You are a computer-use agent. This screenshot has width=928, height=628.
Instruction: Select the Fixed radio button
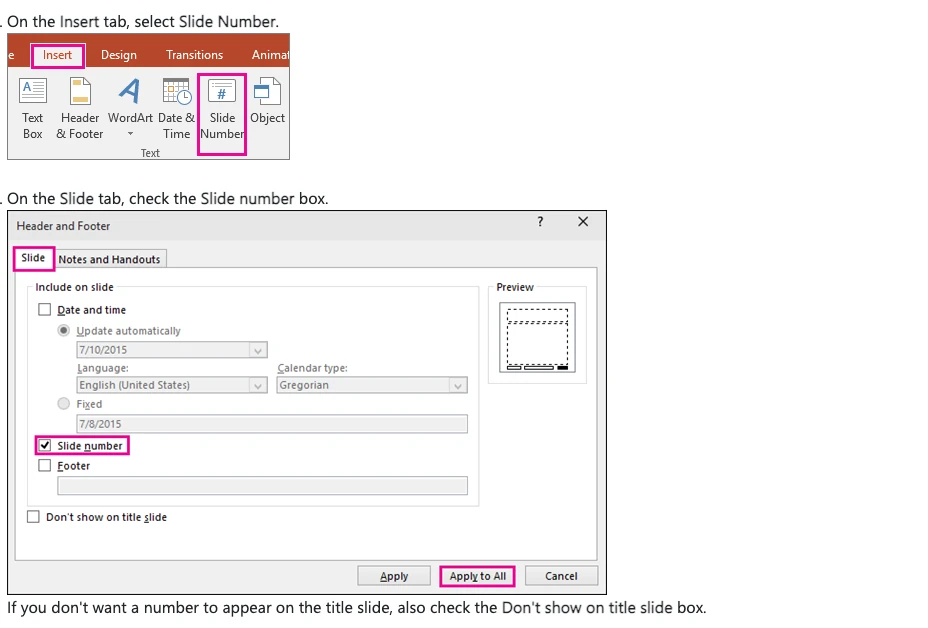[63, 404]
